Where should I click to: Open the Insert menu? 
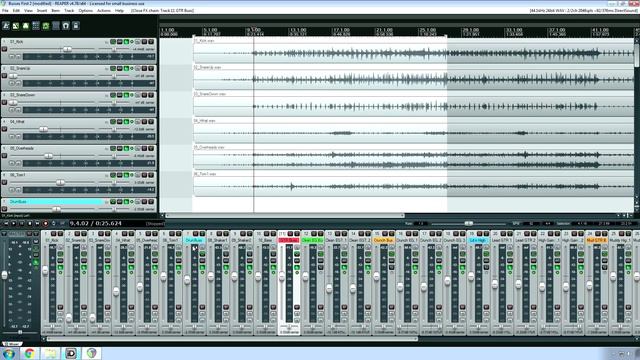click(42, 11)
